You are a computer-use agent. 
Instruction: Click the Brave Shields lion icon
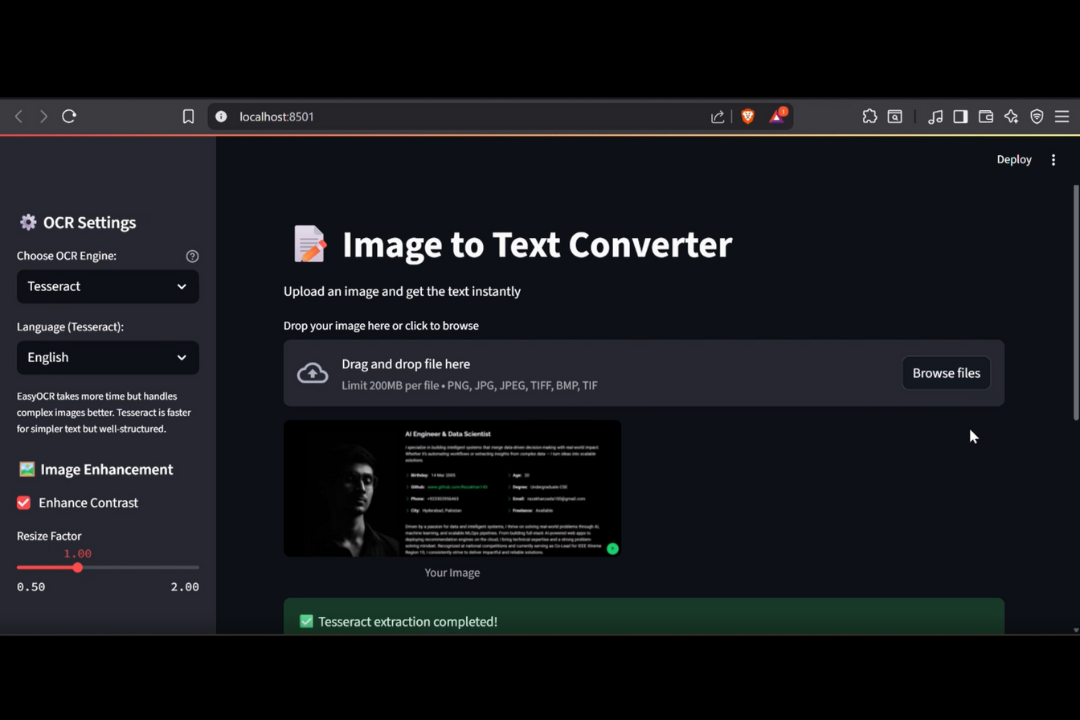pos(747,117)
